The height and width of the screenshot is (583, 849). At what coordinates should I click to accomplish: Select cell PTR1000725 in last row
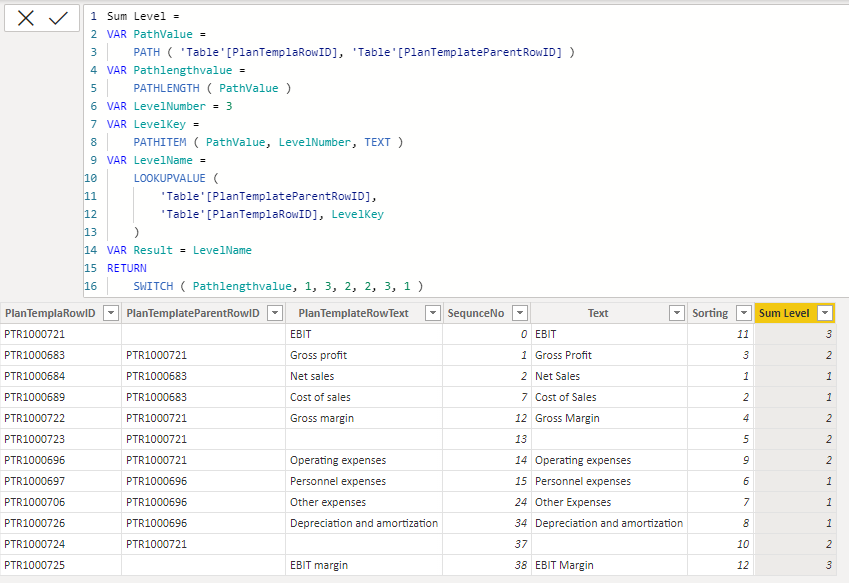(61, 565)
